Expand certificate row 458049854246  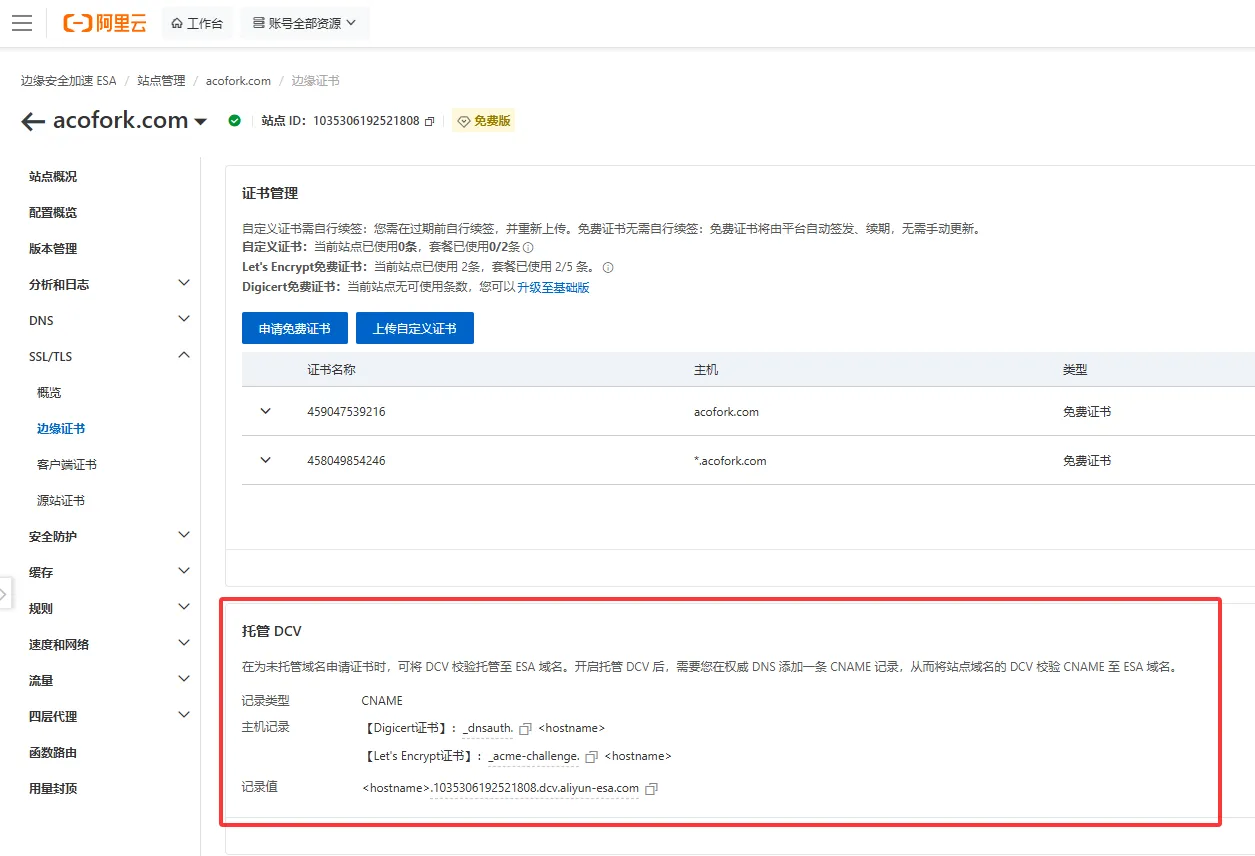pyautogui.click(x=265, y=460)
